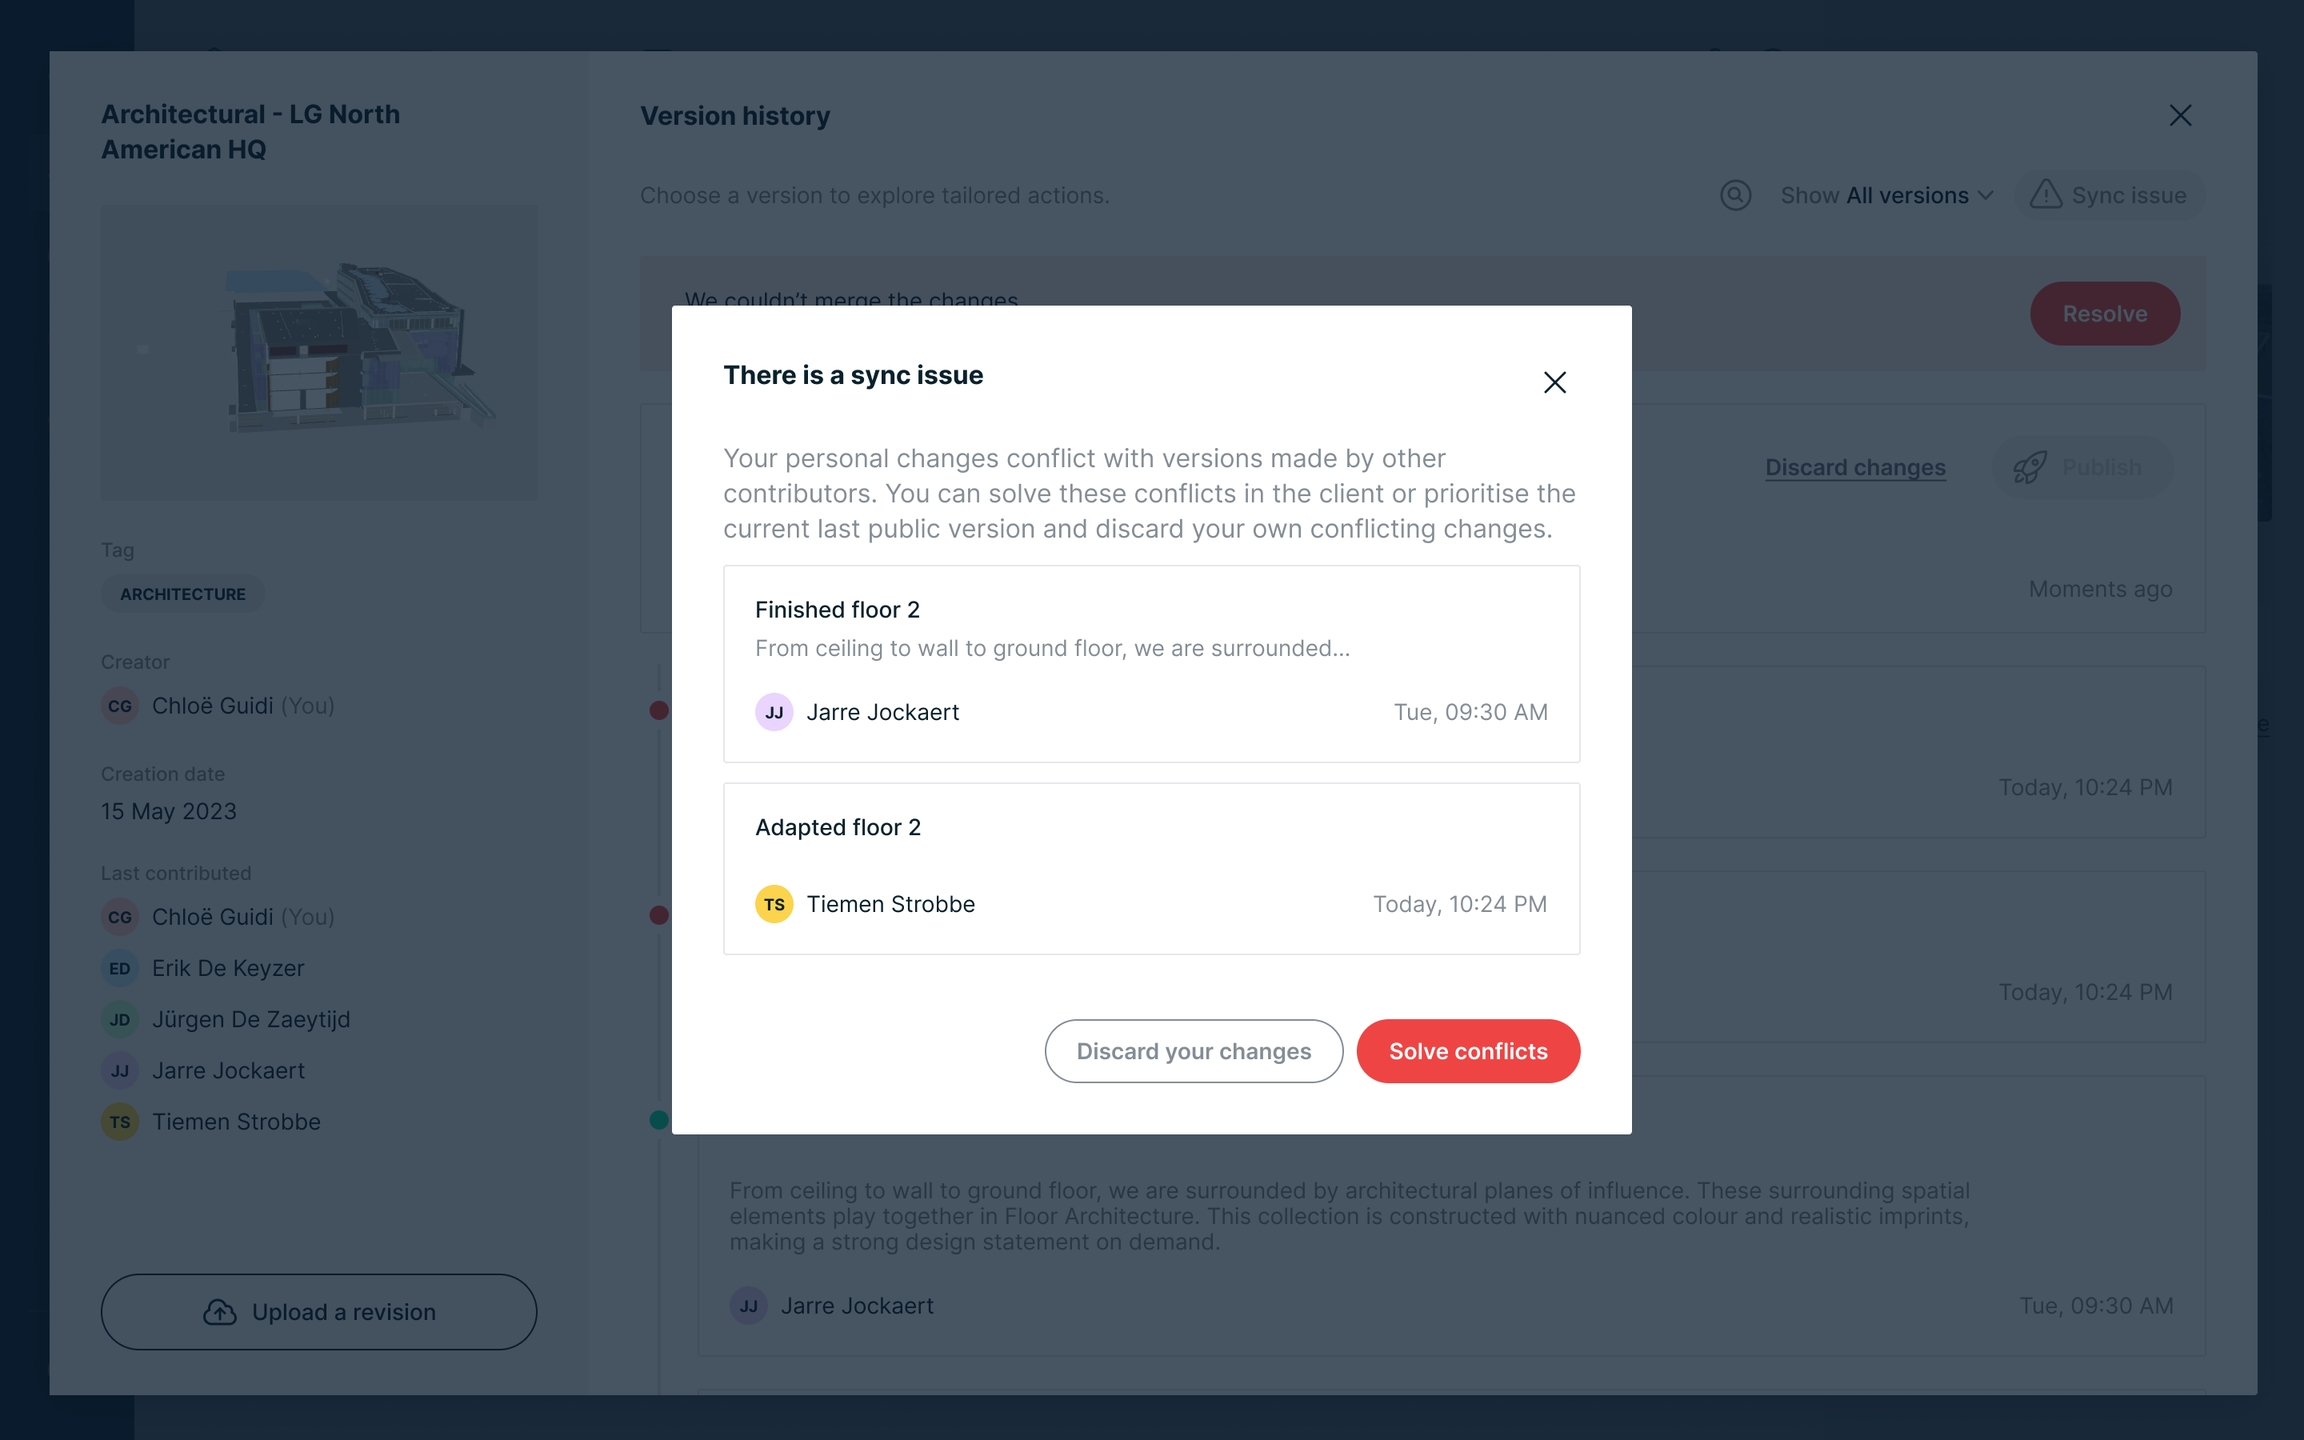Screen dimensions: 2304x1440
Task: Open the building model thumbnail
Action: point(318,352)
